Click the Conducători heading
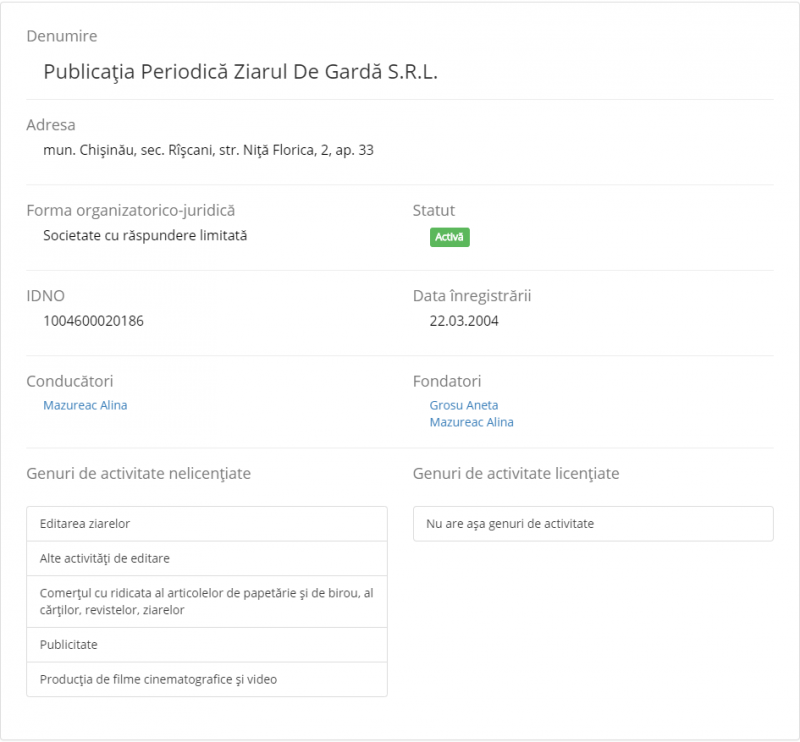 tap(70, 382)
